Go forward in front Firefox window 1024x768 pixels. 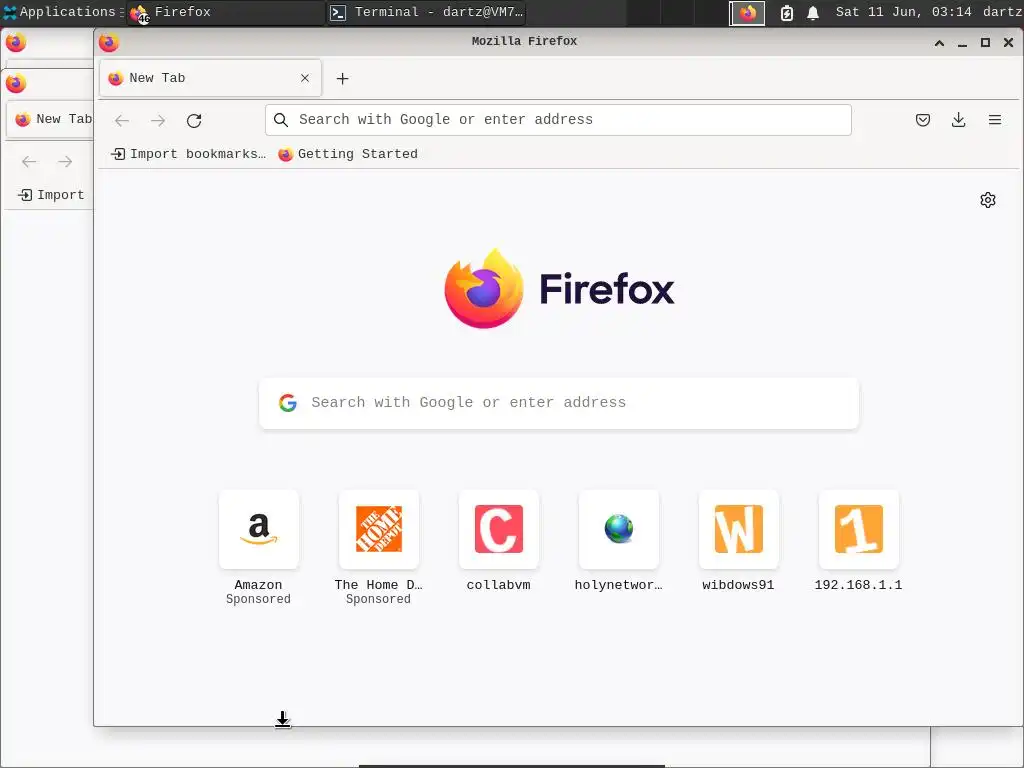(x=158, y=121)
